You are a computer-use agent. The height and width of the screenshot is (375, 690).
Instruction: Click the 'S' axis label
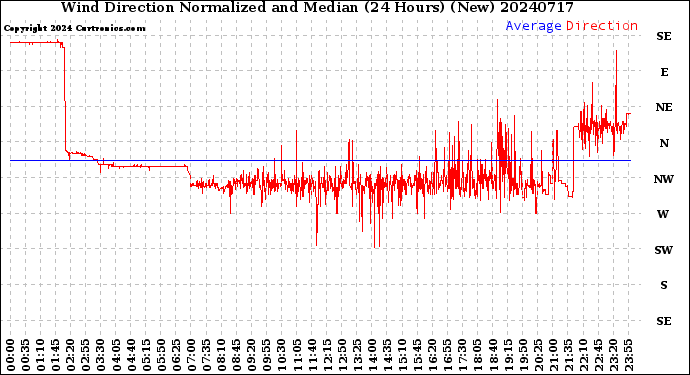point(664,285)
